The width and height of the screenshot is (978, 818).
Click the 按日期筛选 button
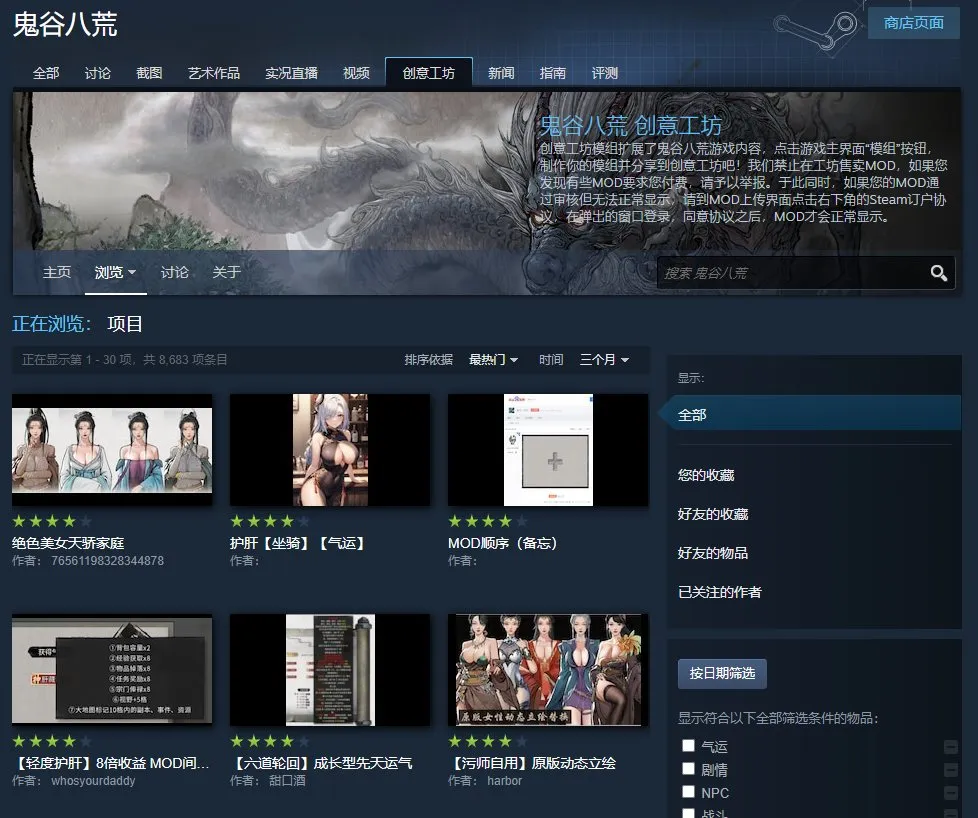click(722, 673)
